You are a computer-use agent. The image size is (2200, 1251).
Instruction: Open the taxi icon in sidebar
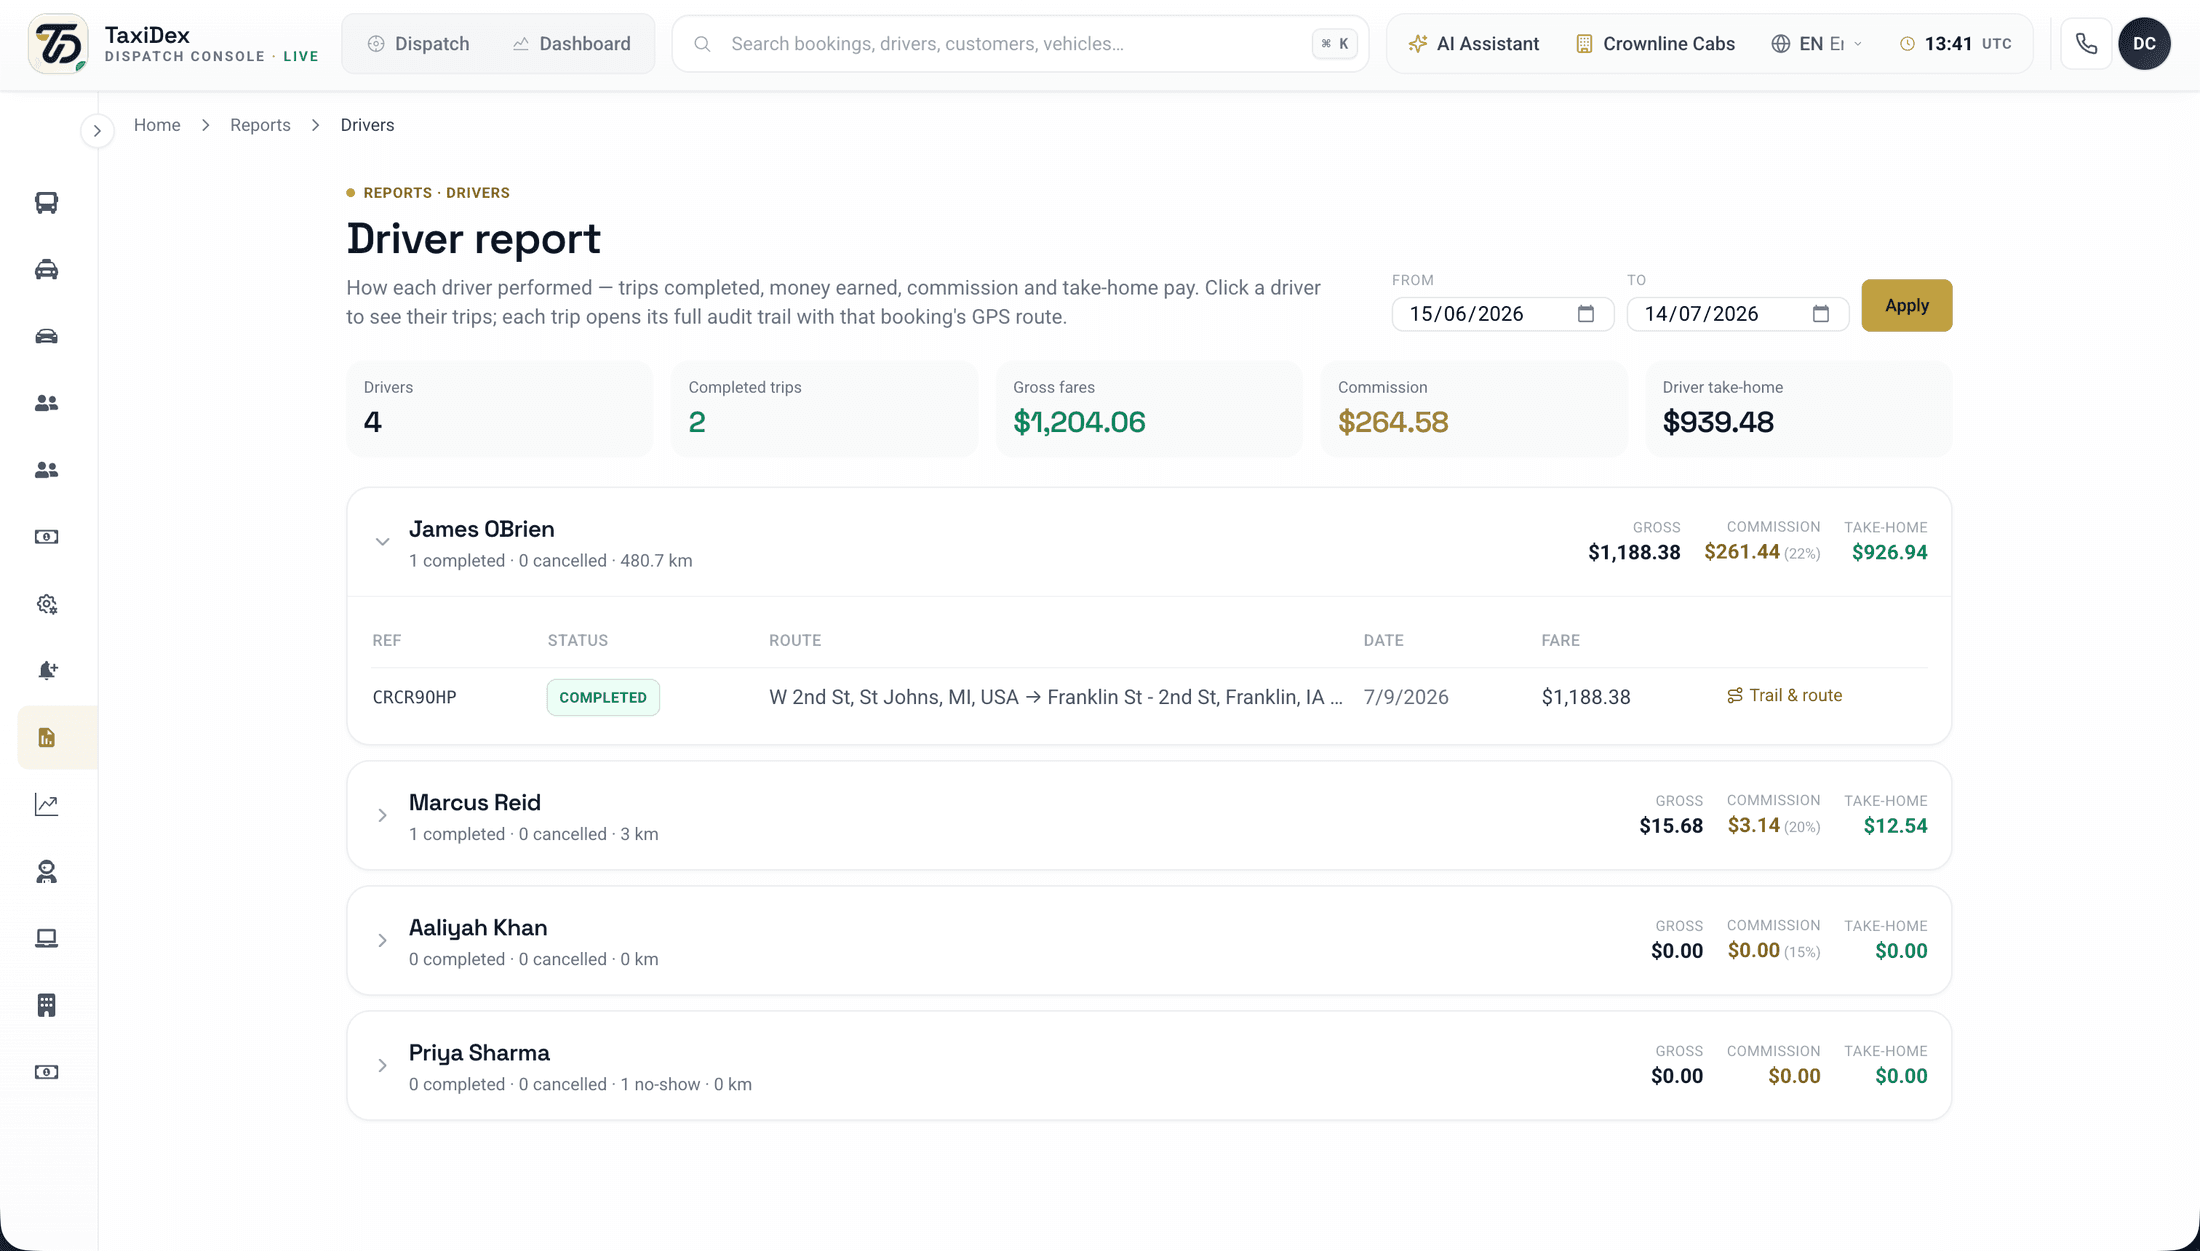click(46, 270)
